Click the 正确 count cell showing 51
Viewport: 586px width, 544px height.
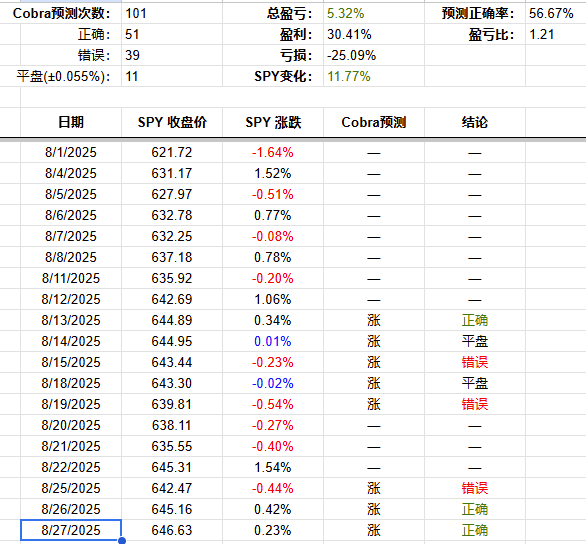tap(172, 34)
